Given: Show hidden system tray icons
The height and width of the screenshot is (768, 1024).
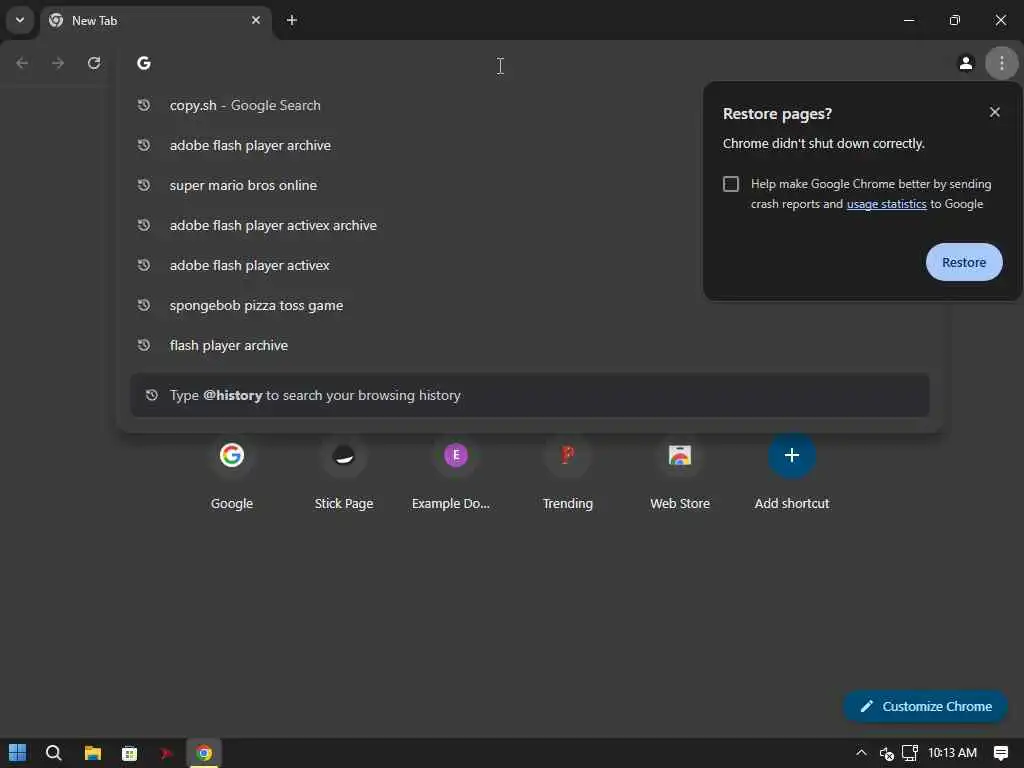Looking at the screenshot, I should point(861,753).
